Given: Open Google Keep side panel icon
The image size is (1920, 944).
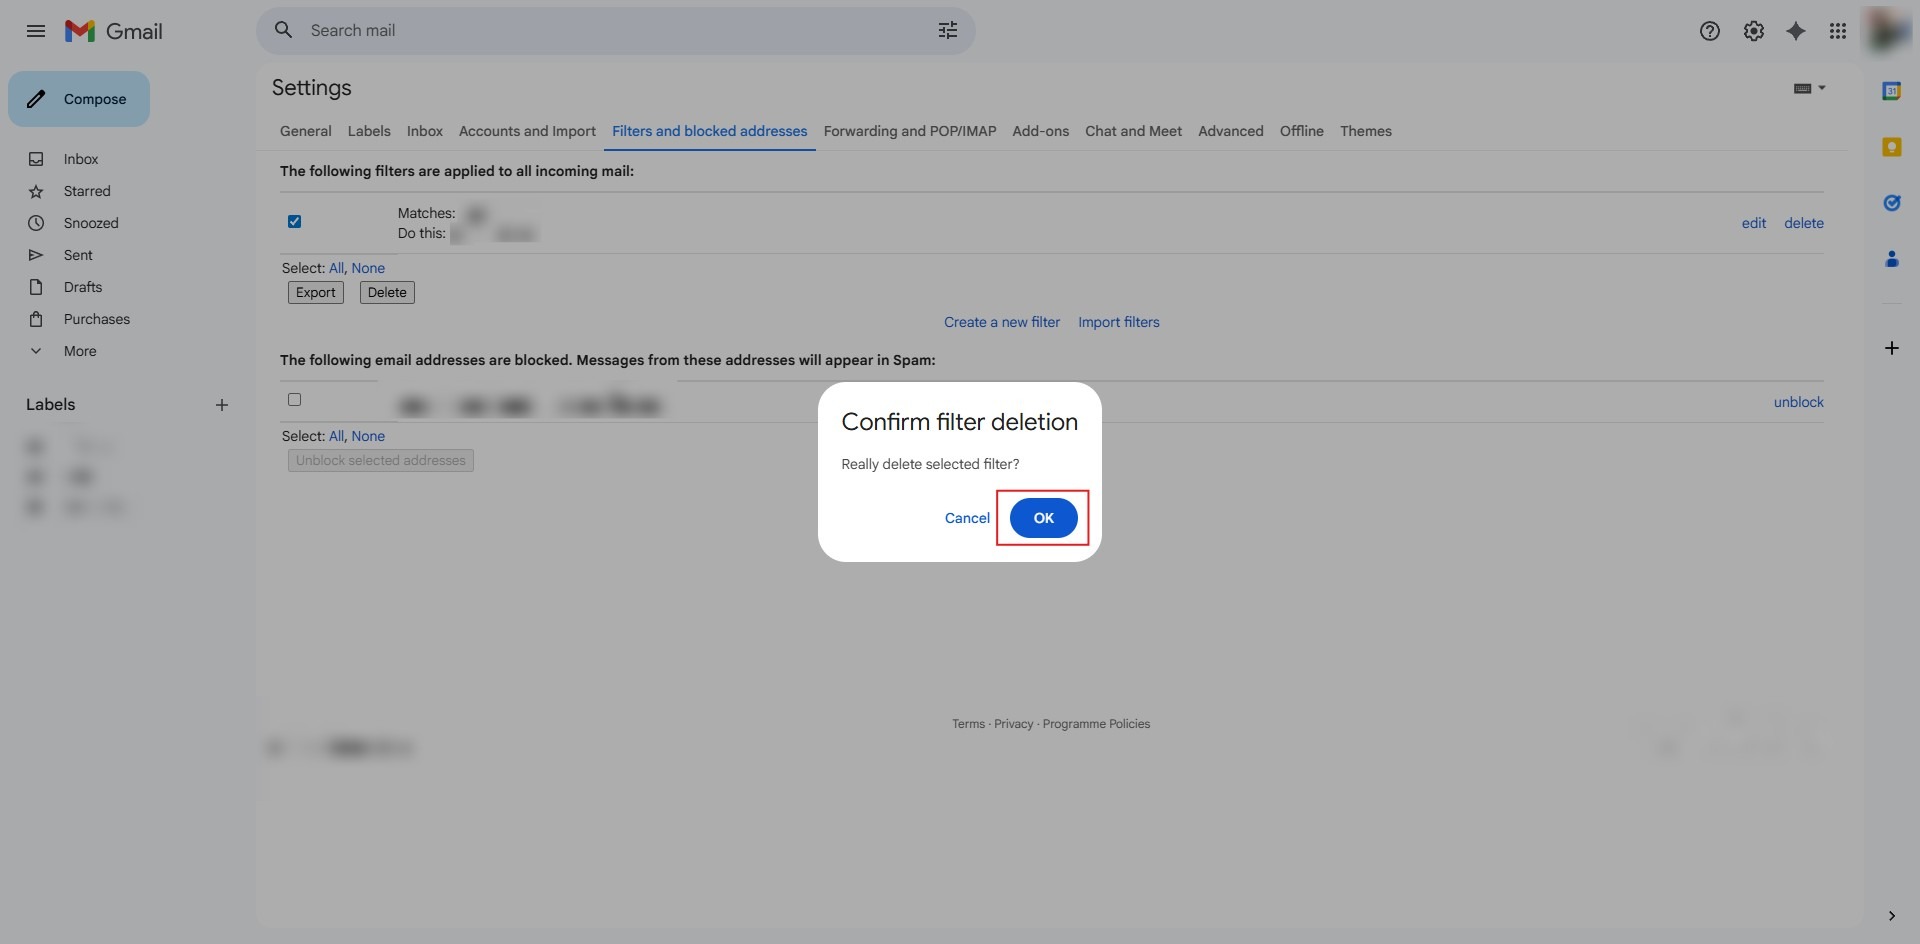Looking at the screenshot, I should point(1891,147).
